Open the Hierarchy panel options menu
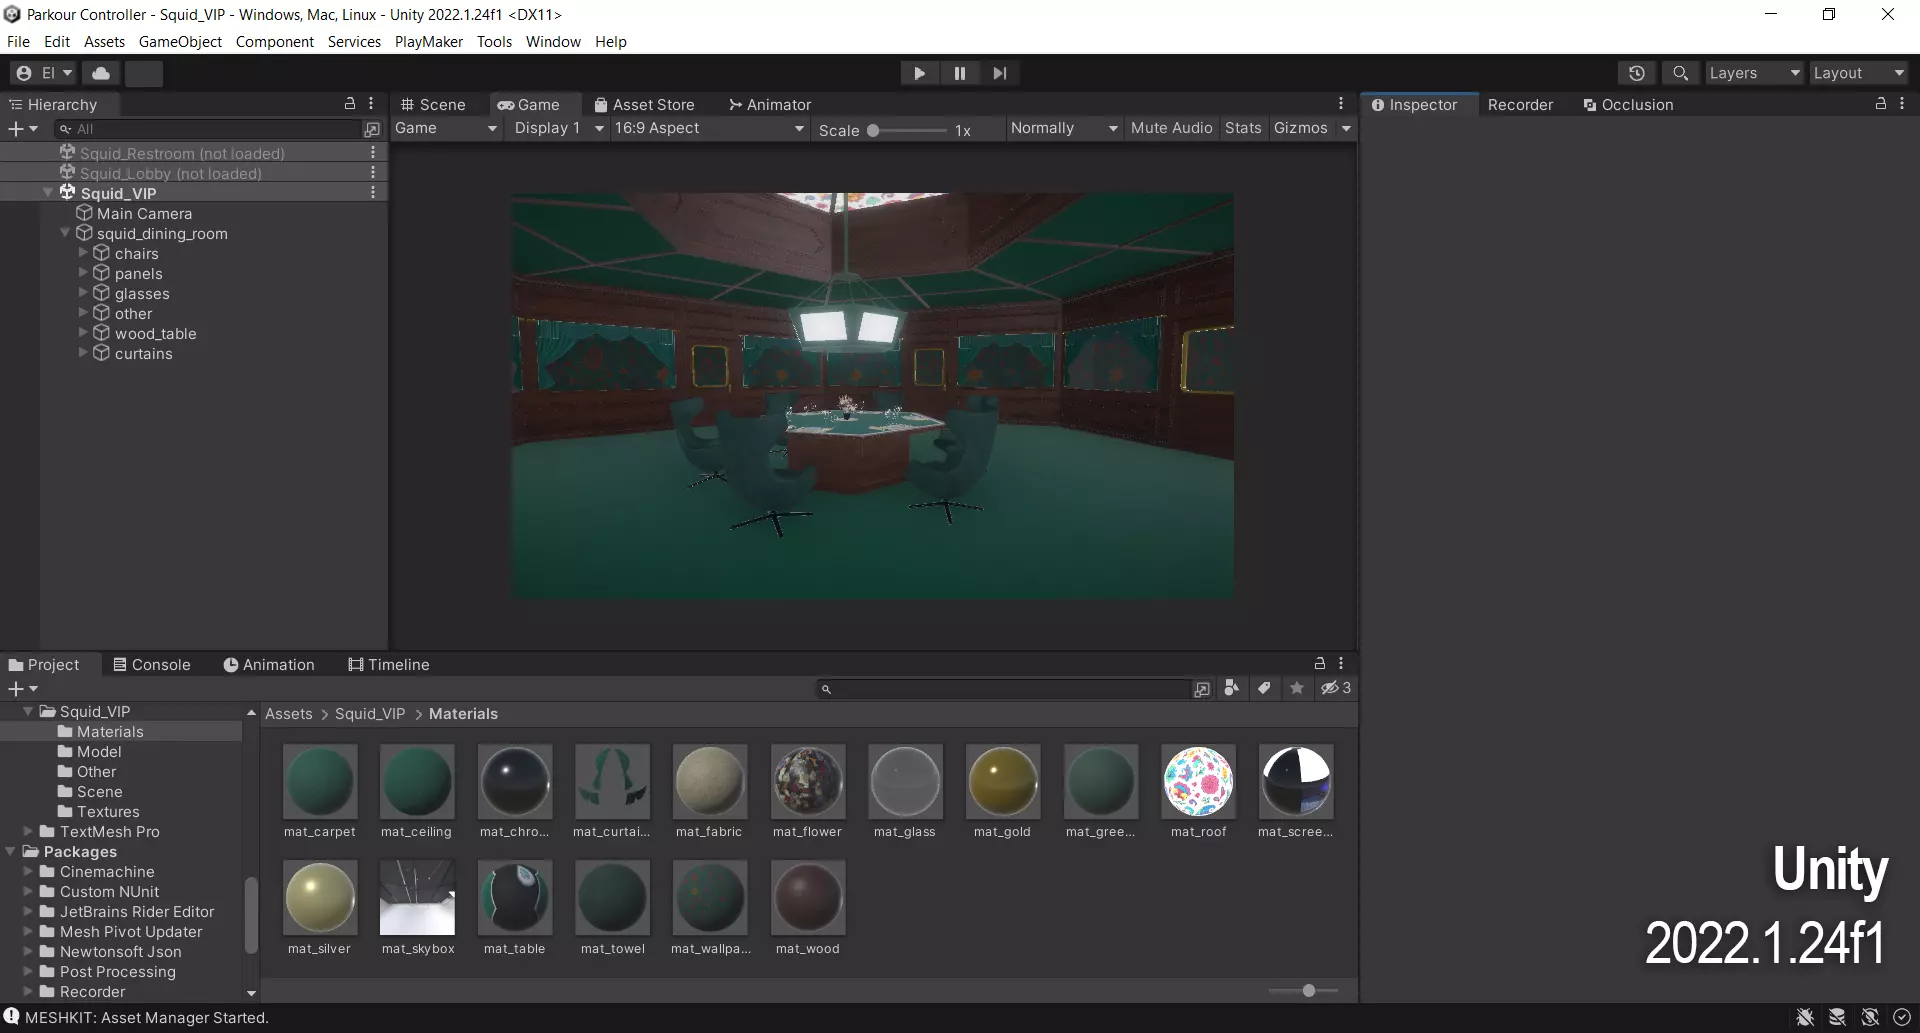The width and height of the screenshot is (1920, 1033). pyautogui.click(x=371, y=104)
